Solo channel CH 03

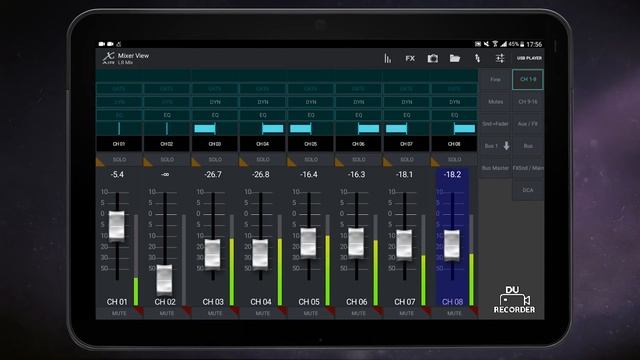pos(215,160)
